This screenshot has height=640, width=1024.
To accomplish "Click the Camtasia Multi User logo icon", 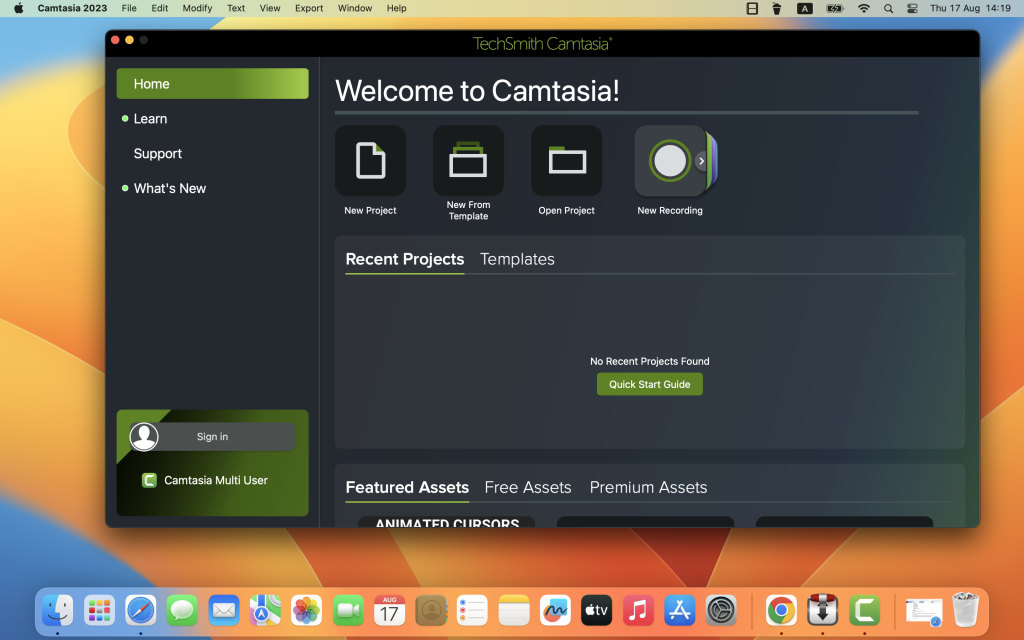I will pyautogui.click(x=149, y=481).
